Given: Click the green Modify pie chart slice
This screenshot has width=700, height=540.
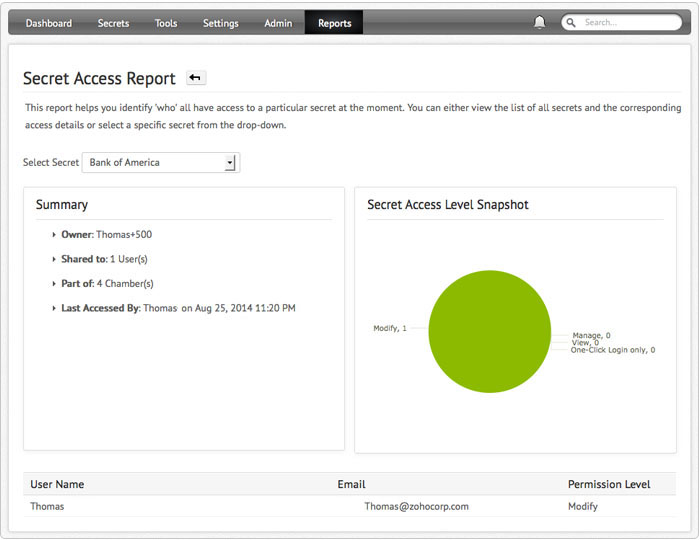Looking at the screenshot, I should click(x=489, y=332).
